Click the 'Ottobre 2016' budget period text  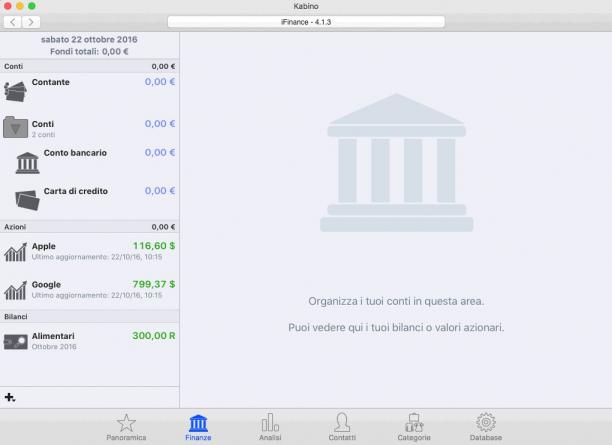pos(54,347)
